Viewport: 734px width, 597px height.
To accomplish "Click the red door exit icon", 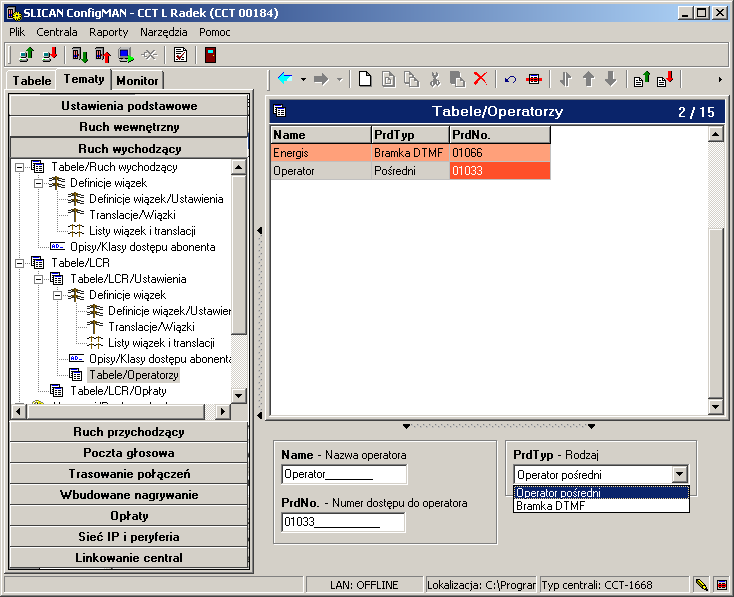I will coord(210,55).
